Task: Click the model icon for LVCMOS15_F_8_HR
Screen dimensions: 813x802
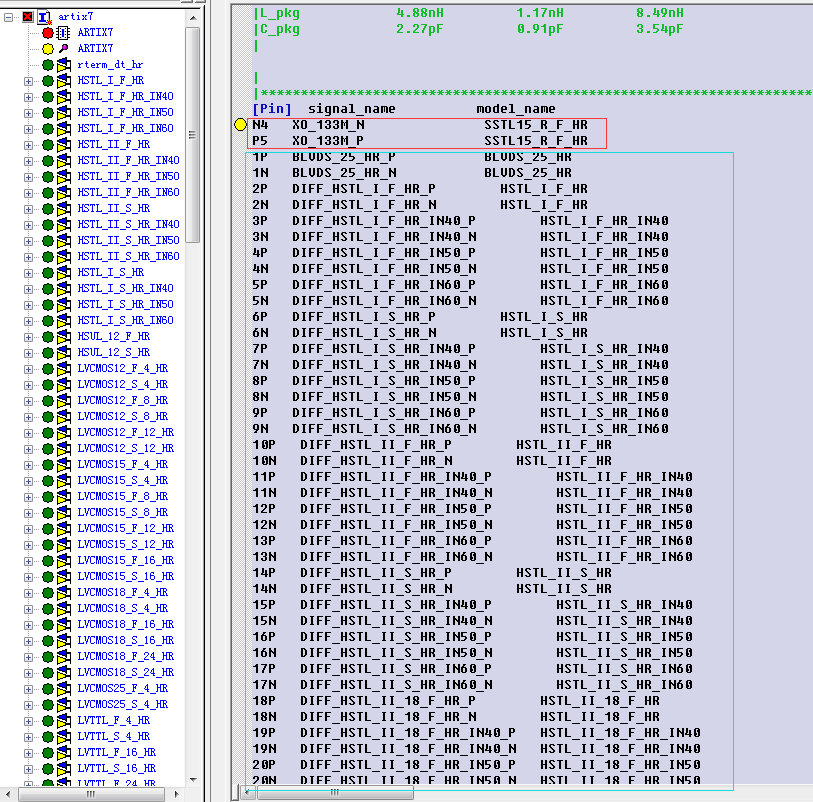Action: click(64, 497)
